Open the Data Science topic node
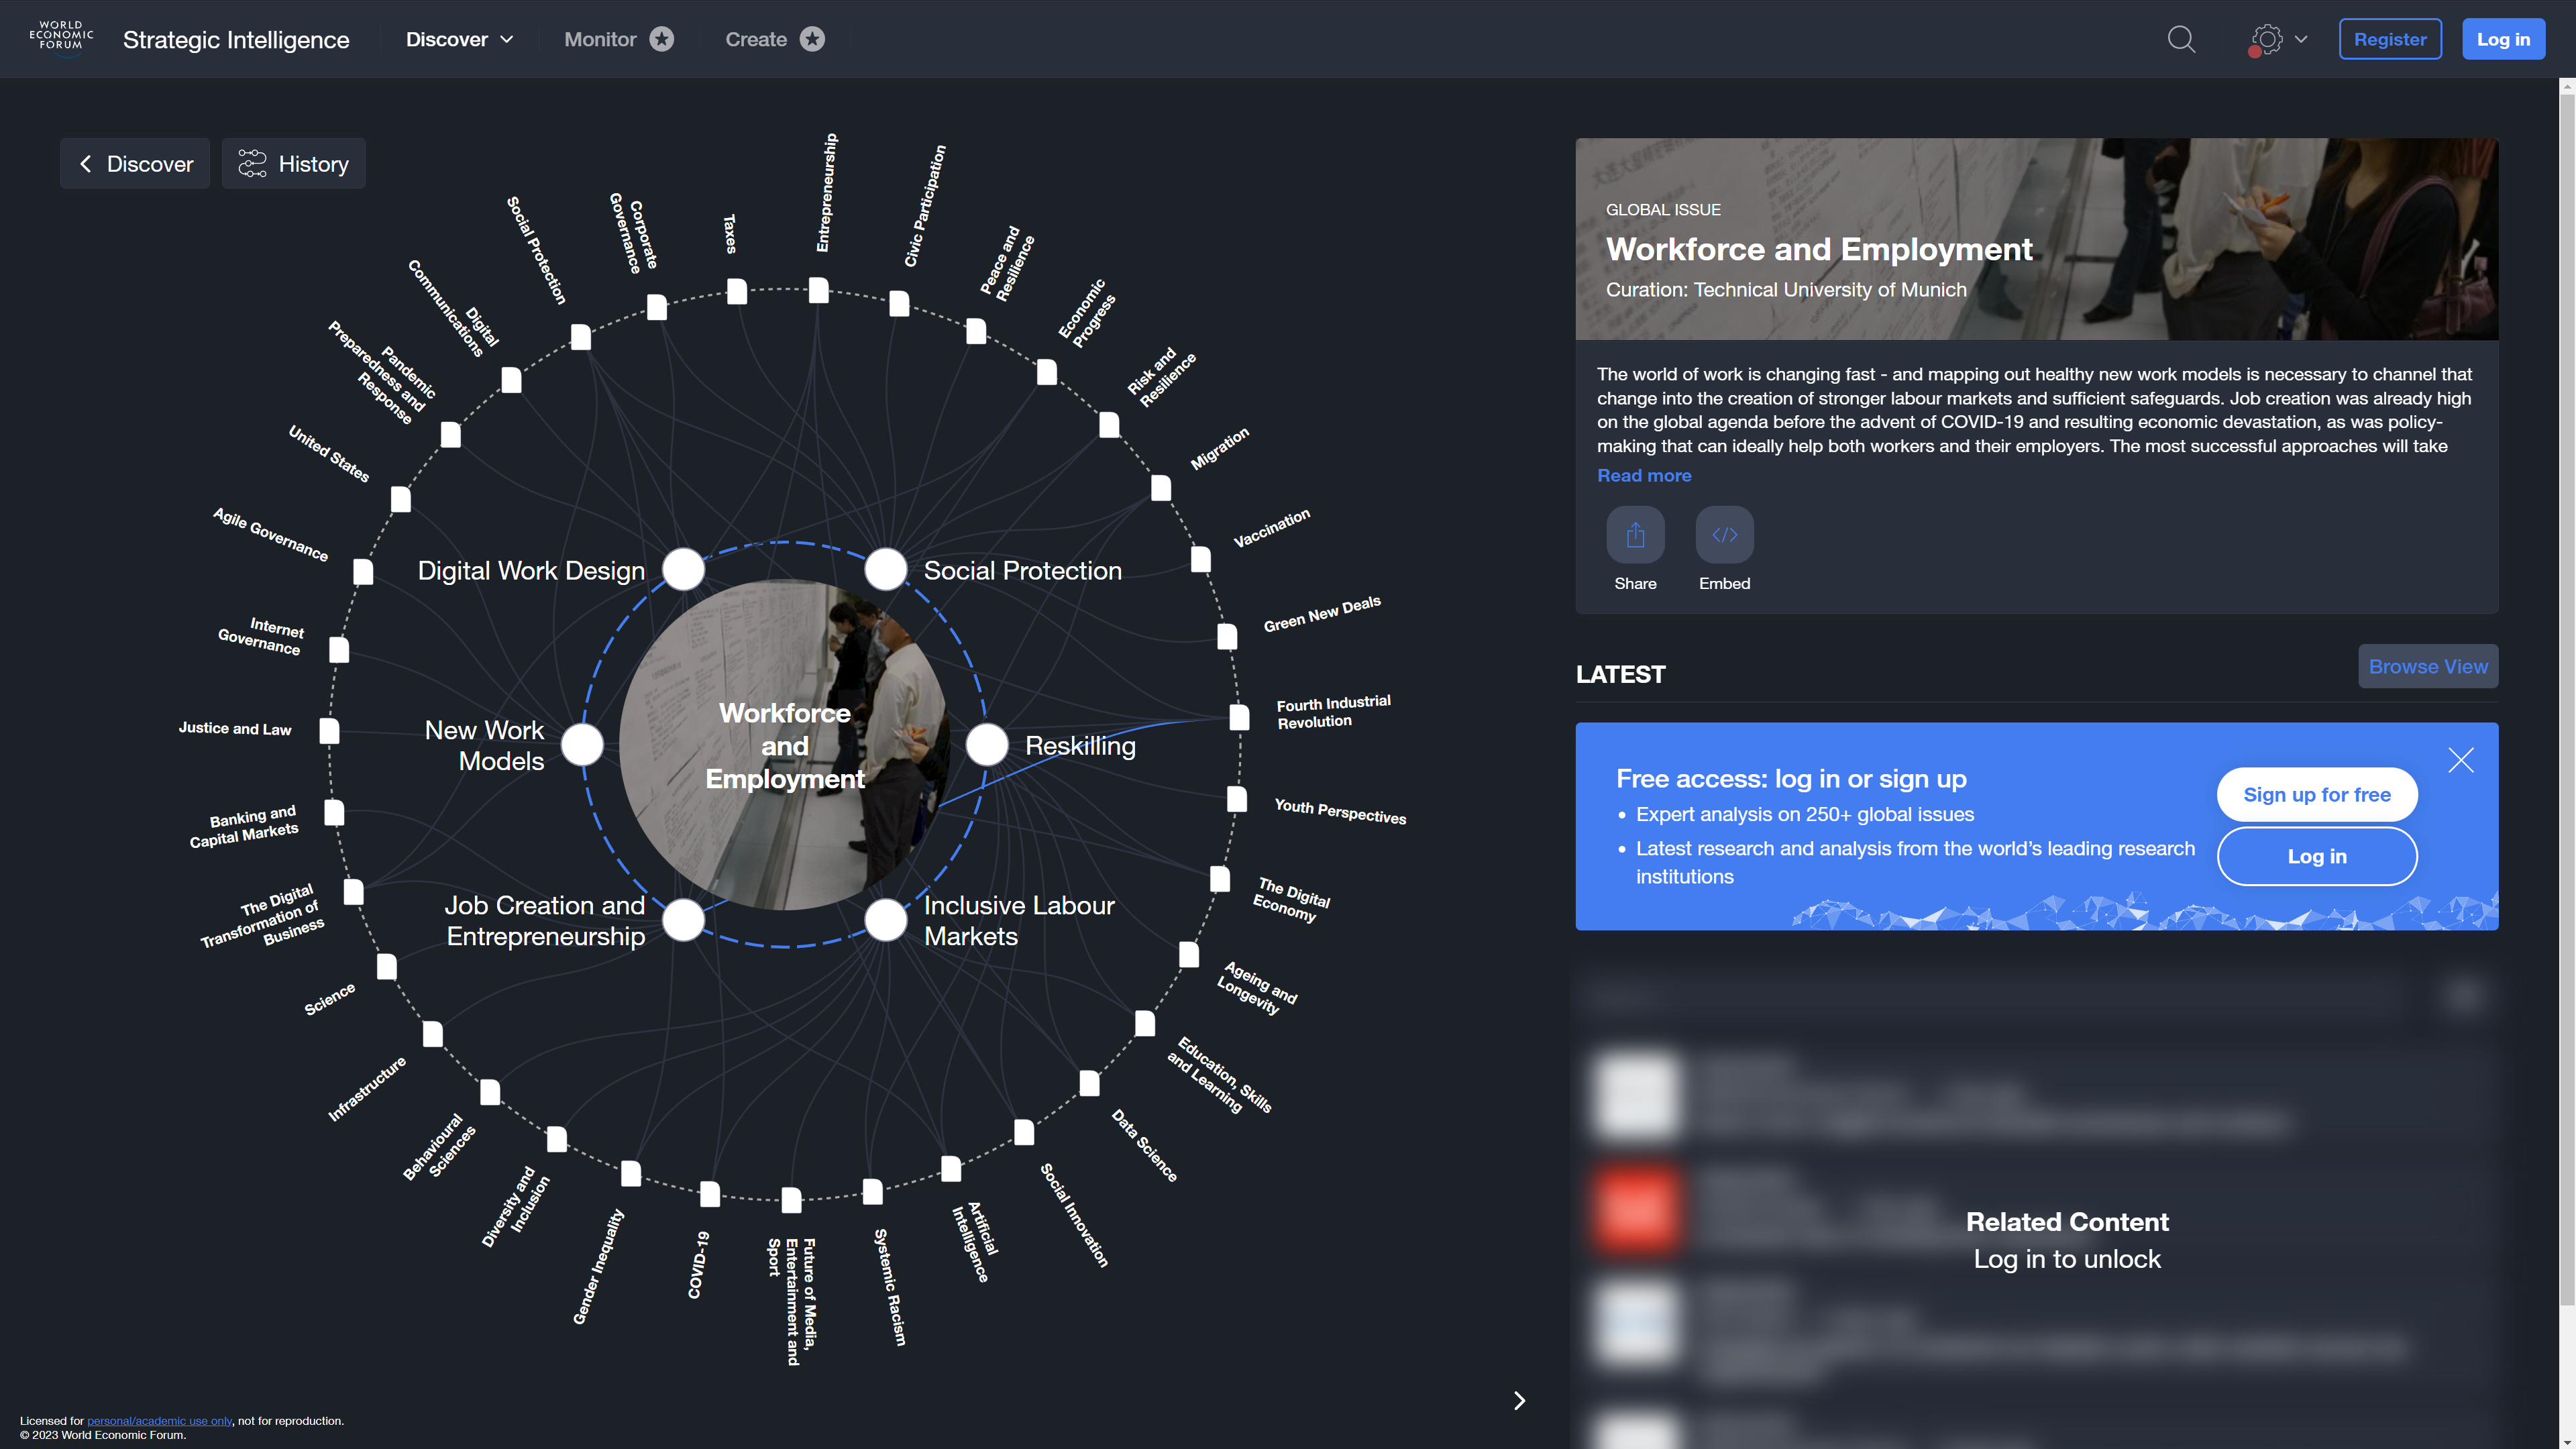This screenshot has width=2576, height=1449. tap(1090, 1083)
